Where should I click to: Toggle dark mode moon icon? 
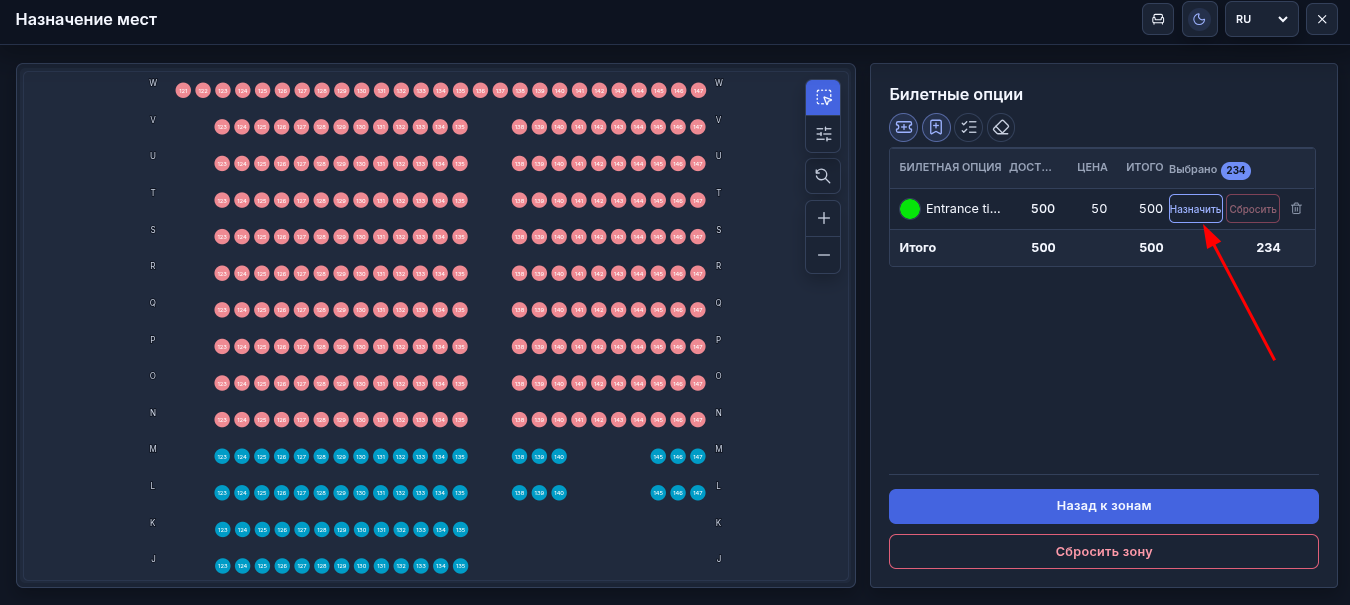[x=1199, y=19]
